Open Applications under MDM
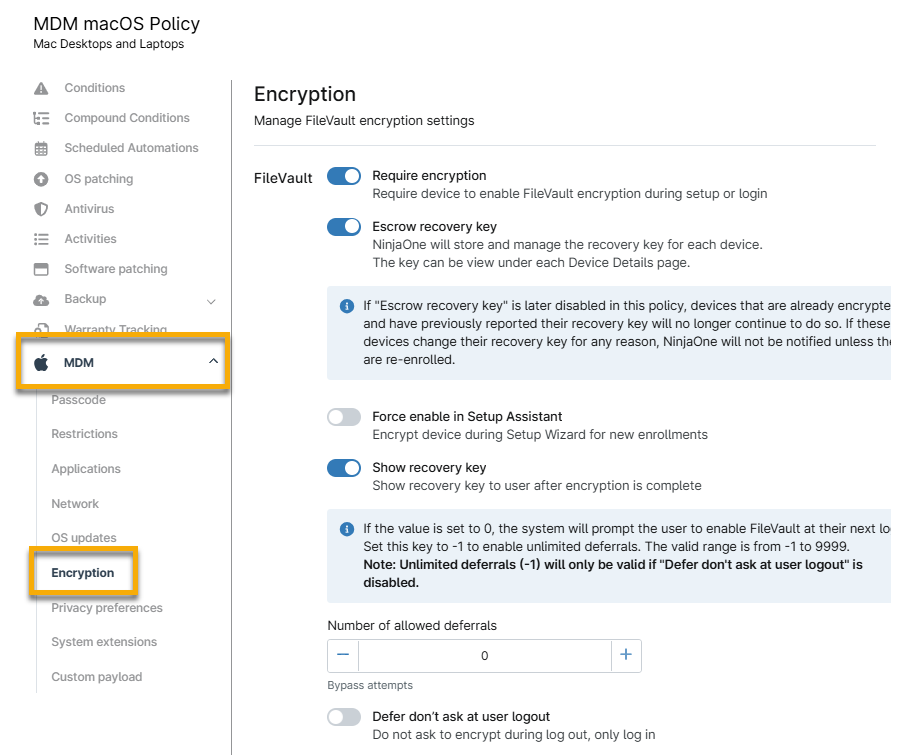This screenshot has height=755, width=906. click(x=86, y=469)
